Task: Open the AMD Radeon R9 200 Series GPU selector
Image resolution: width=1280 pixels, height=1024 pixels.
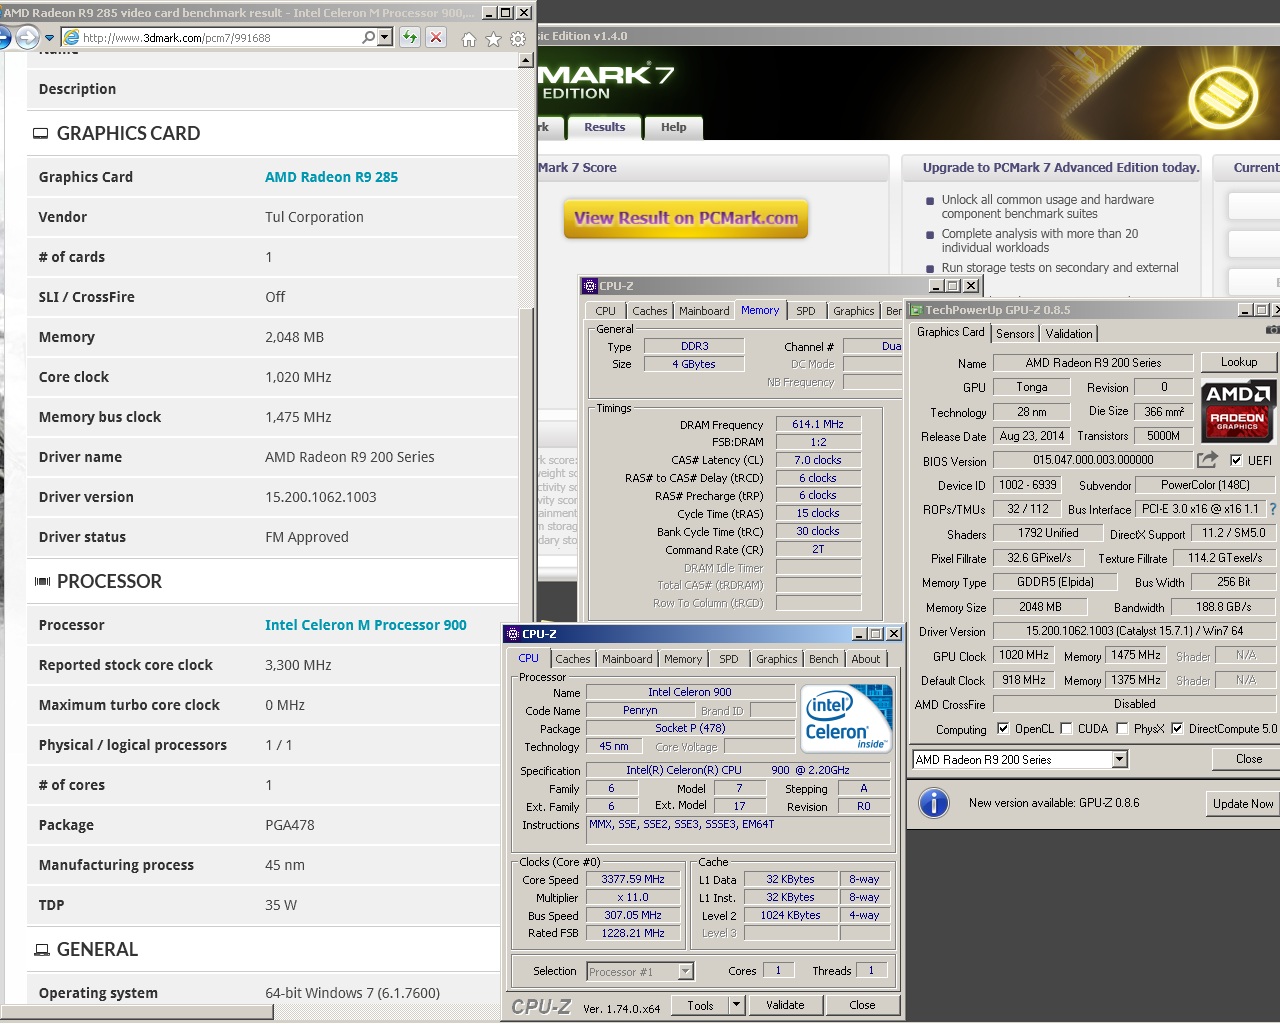Action: [1020, 760]
